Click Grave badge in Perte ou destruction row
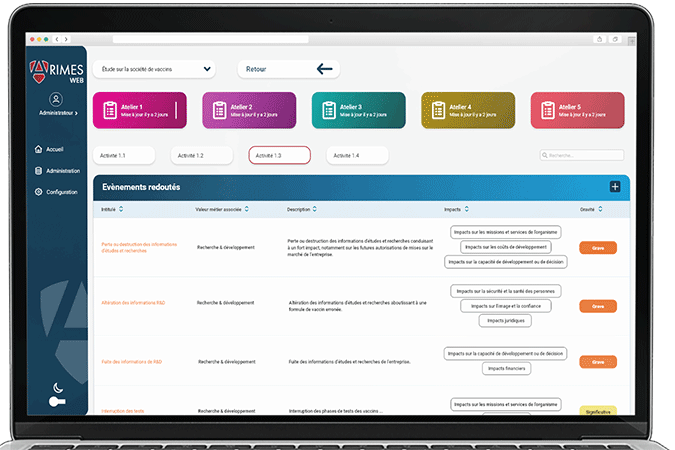 (598, 248)
